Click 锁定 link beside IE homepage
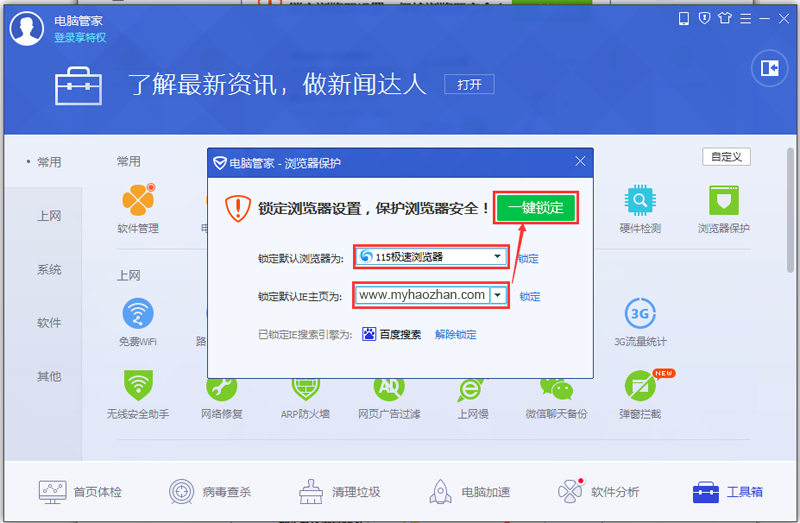Viewport: 800px width, 523px height. [530, 296]
